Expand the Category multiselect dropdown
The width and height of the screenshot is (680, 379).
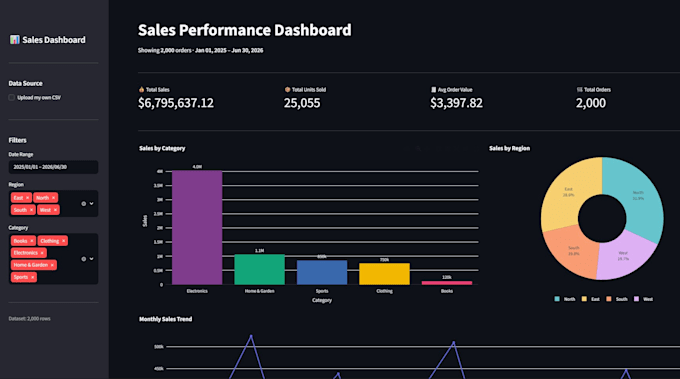click(92, 259)
